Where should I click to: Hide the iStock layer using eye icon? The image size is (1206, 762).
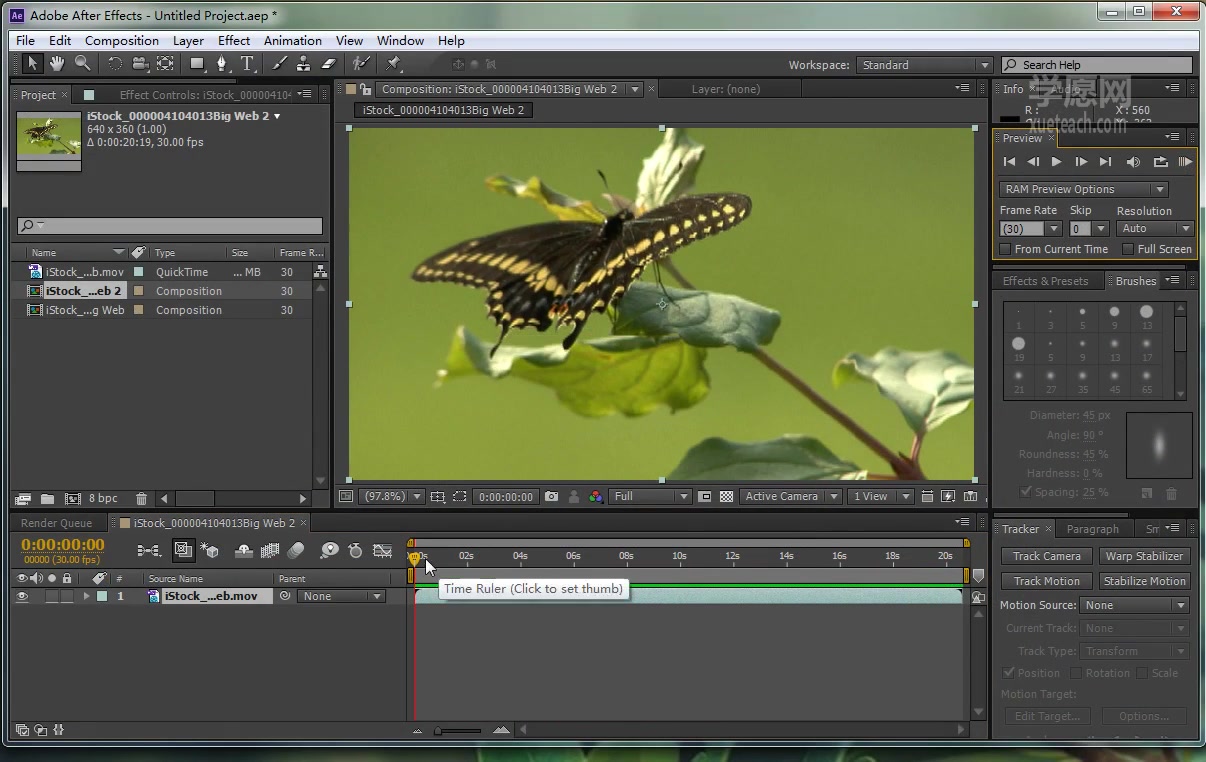point(22,596)
